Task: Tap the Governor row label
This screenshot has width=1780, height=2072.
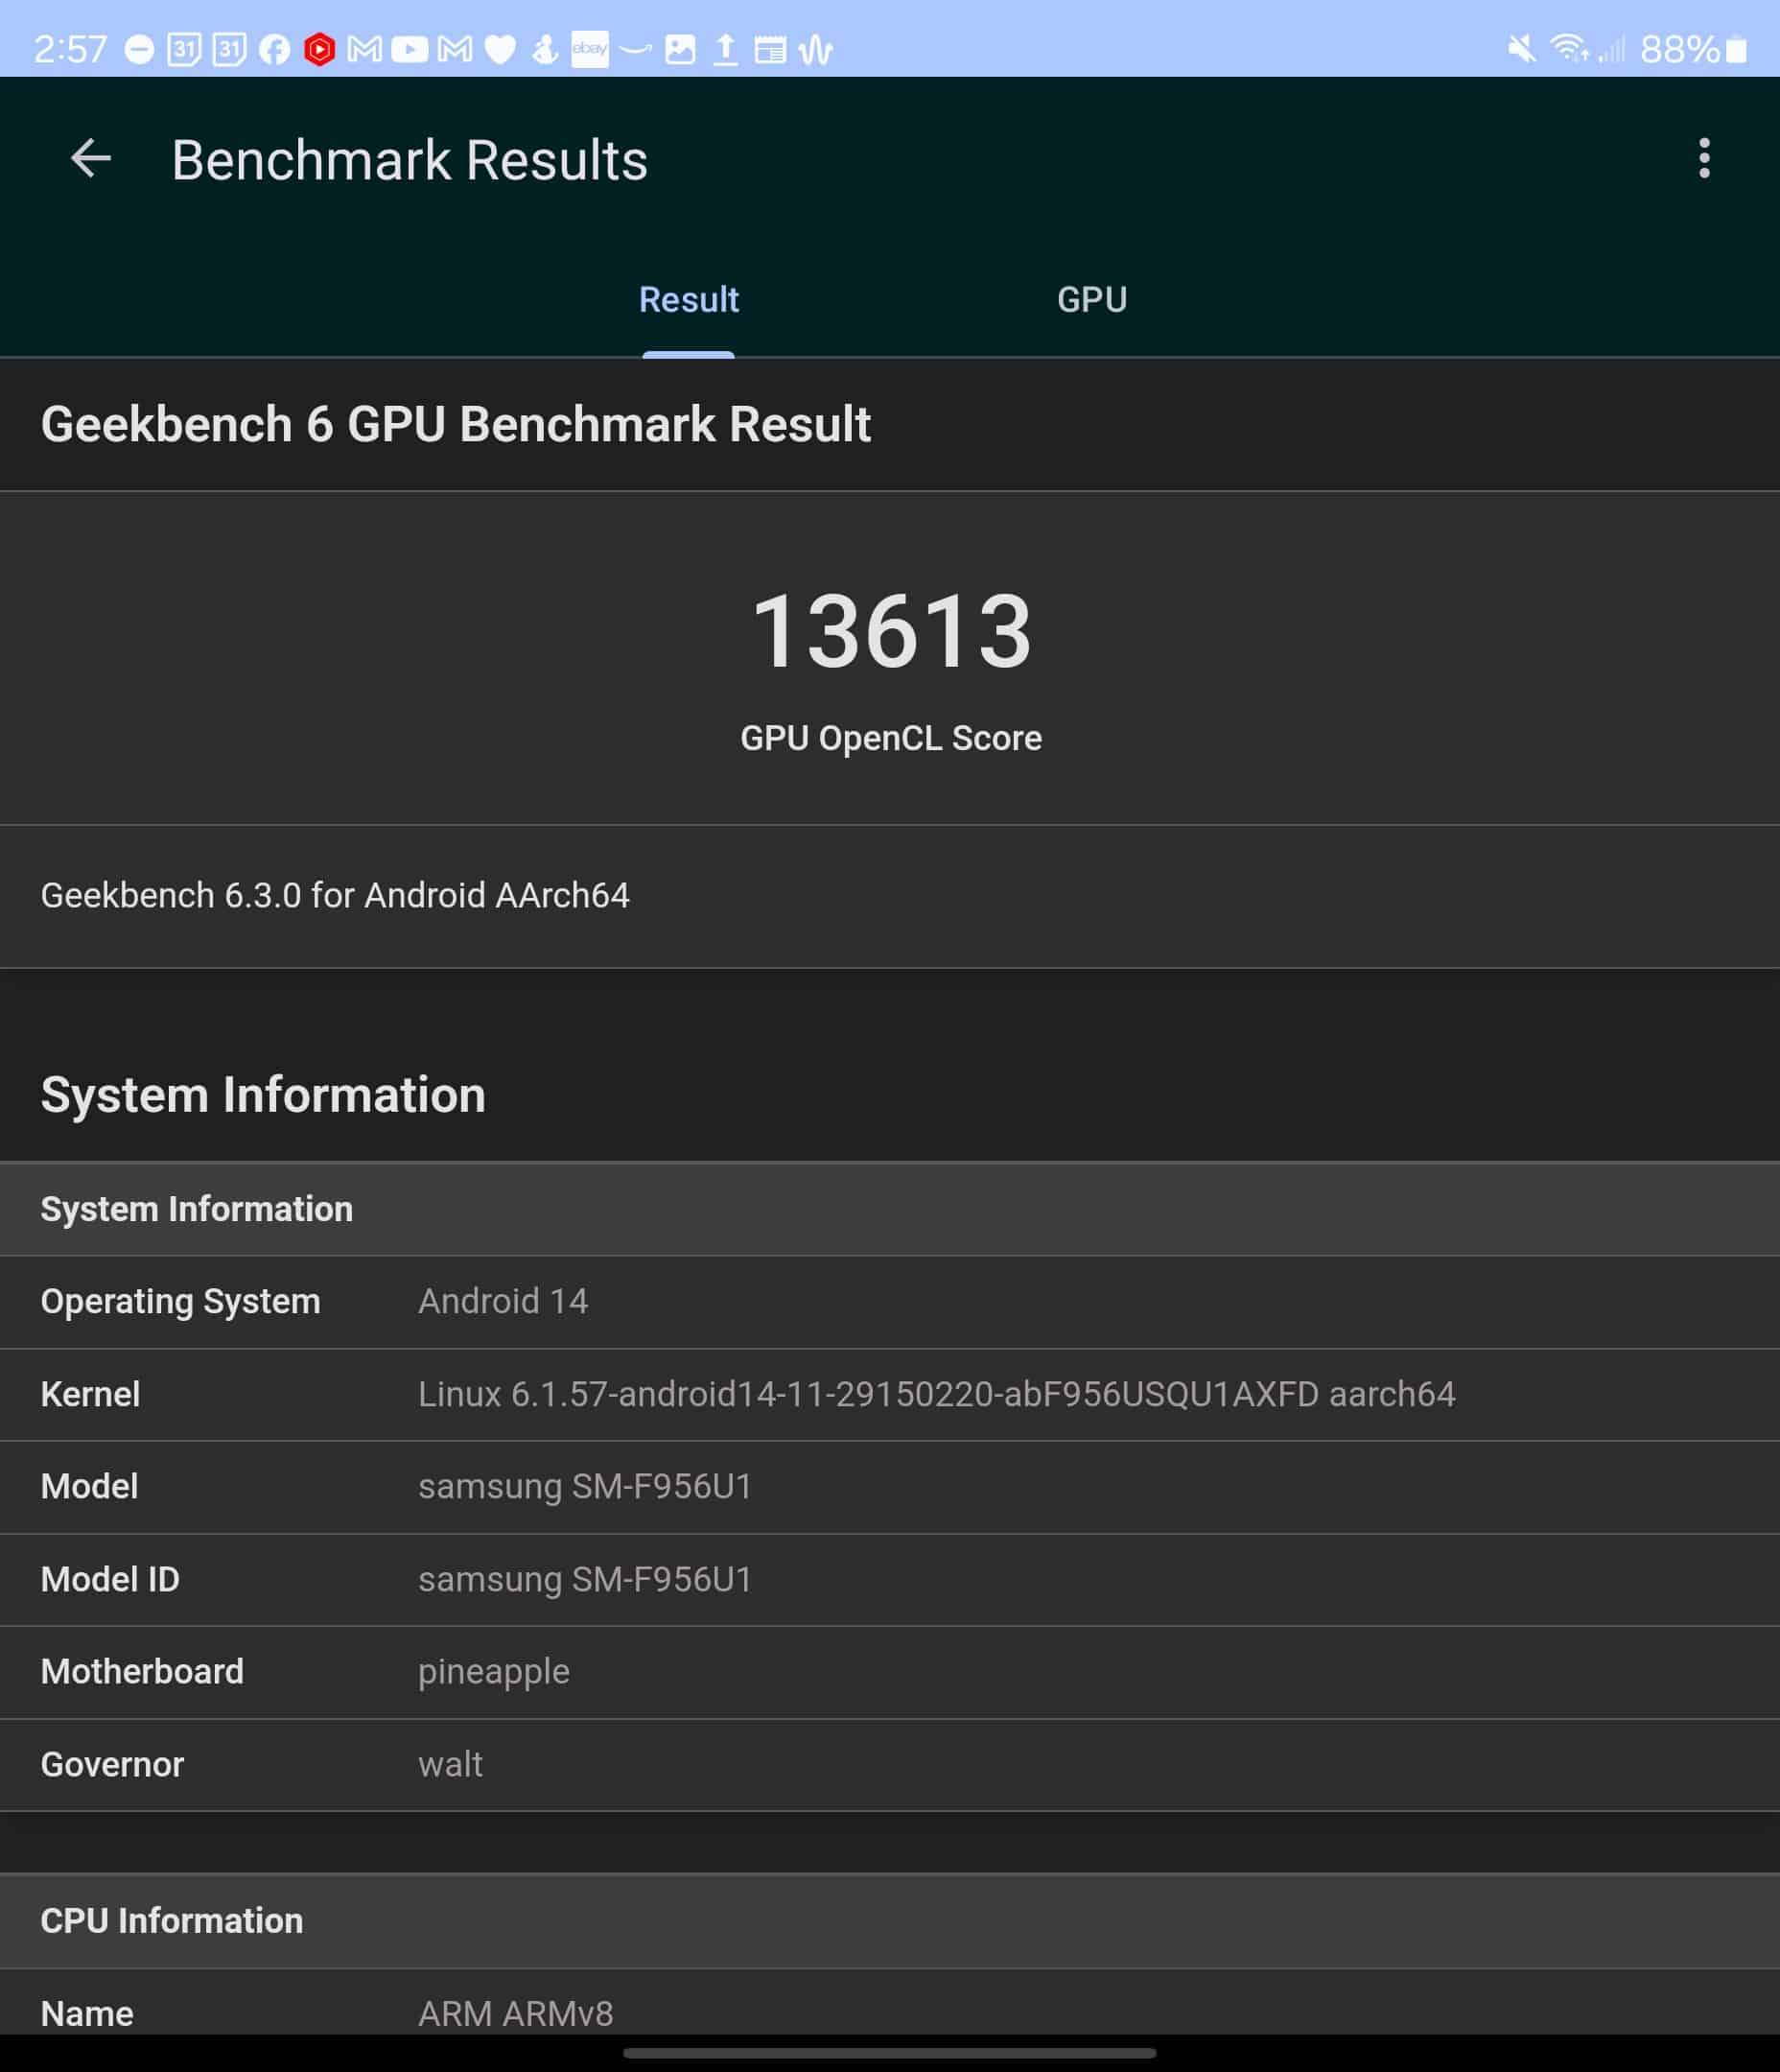Action: 112,1764
